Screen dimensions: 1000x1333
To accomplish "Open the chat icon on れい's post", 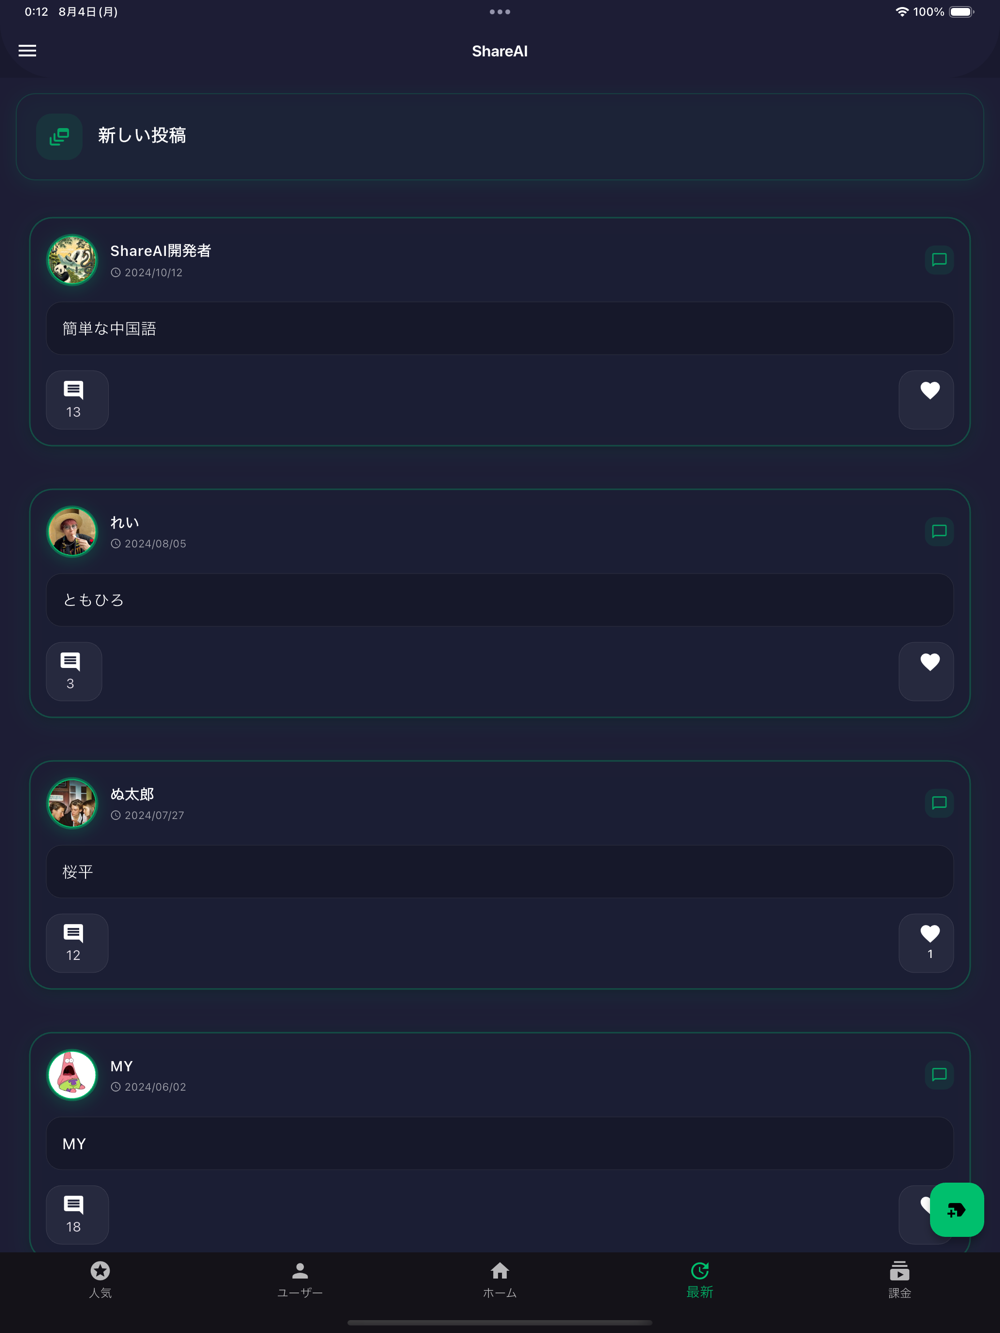I will point(939,531).
